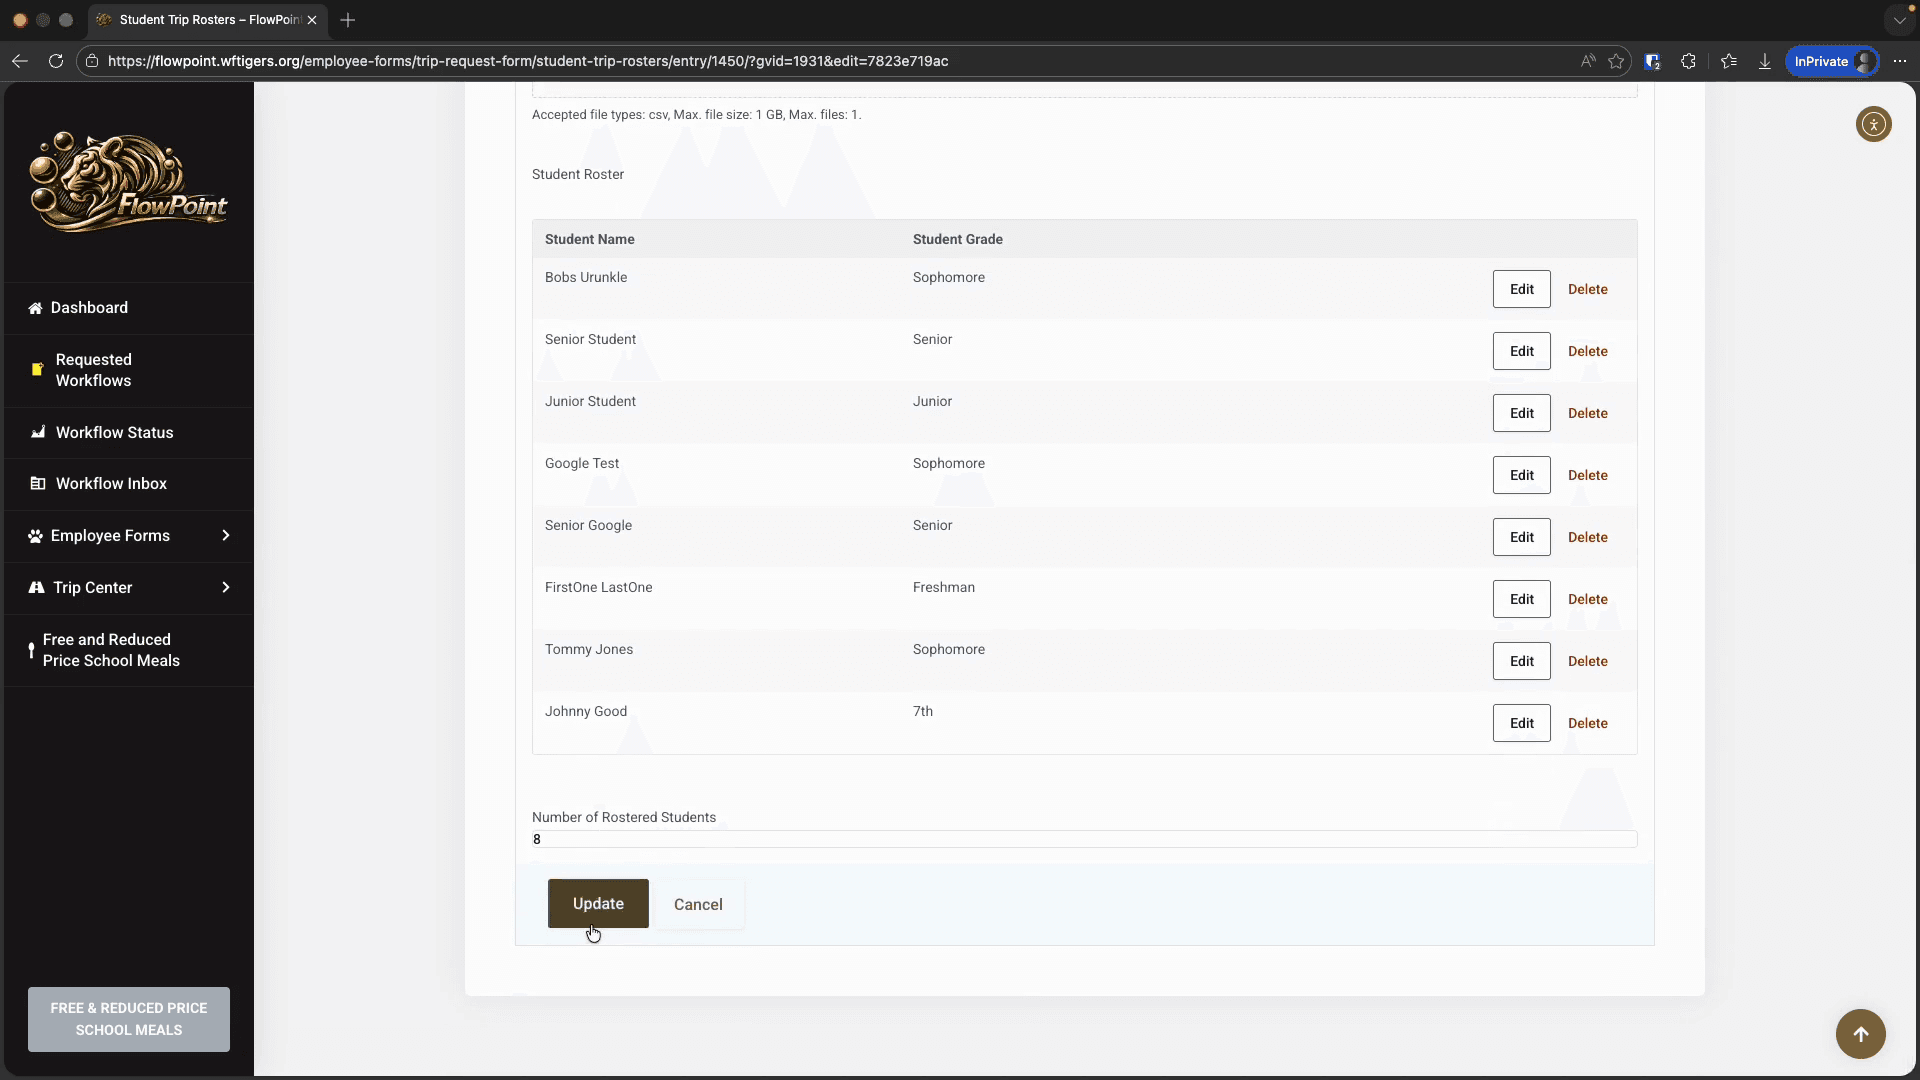Click the Number of Rostered Students field
The image size is (1920, 1080).
pos(1084,839)
